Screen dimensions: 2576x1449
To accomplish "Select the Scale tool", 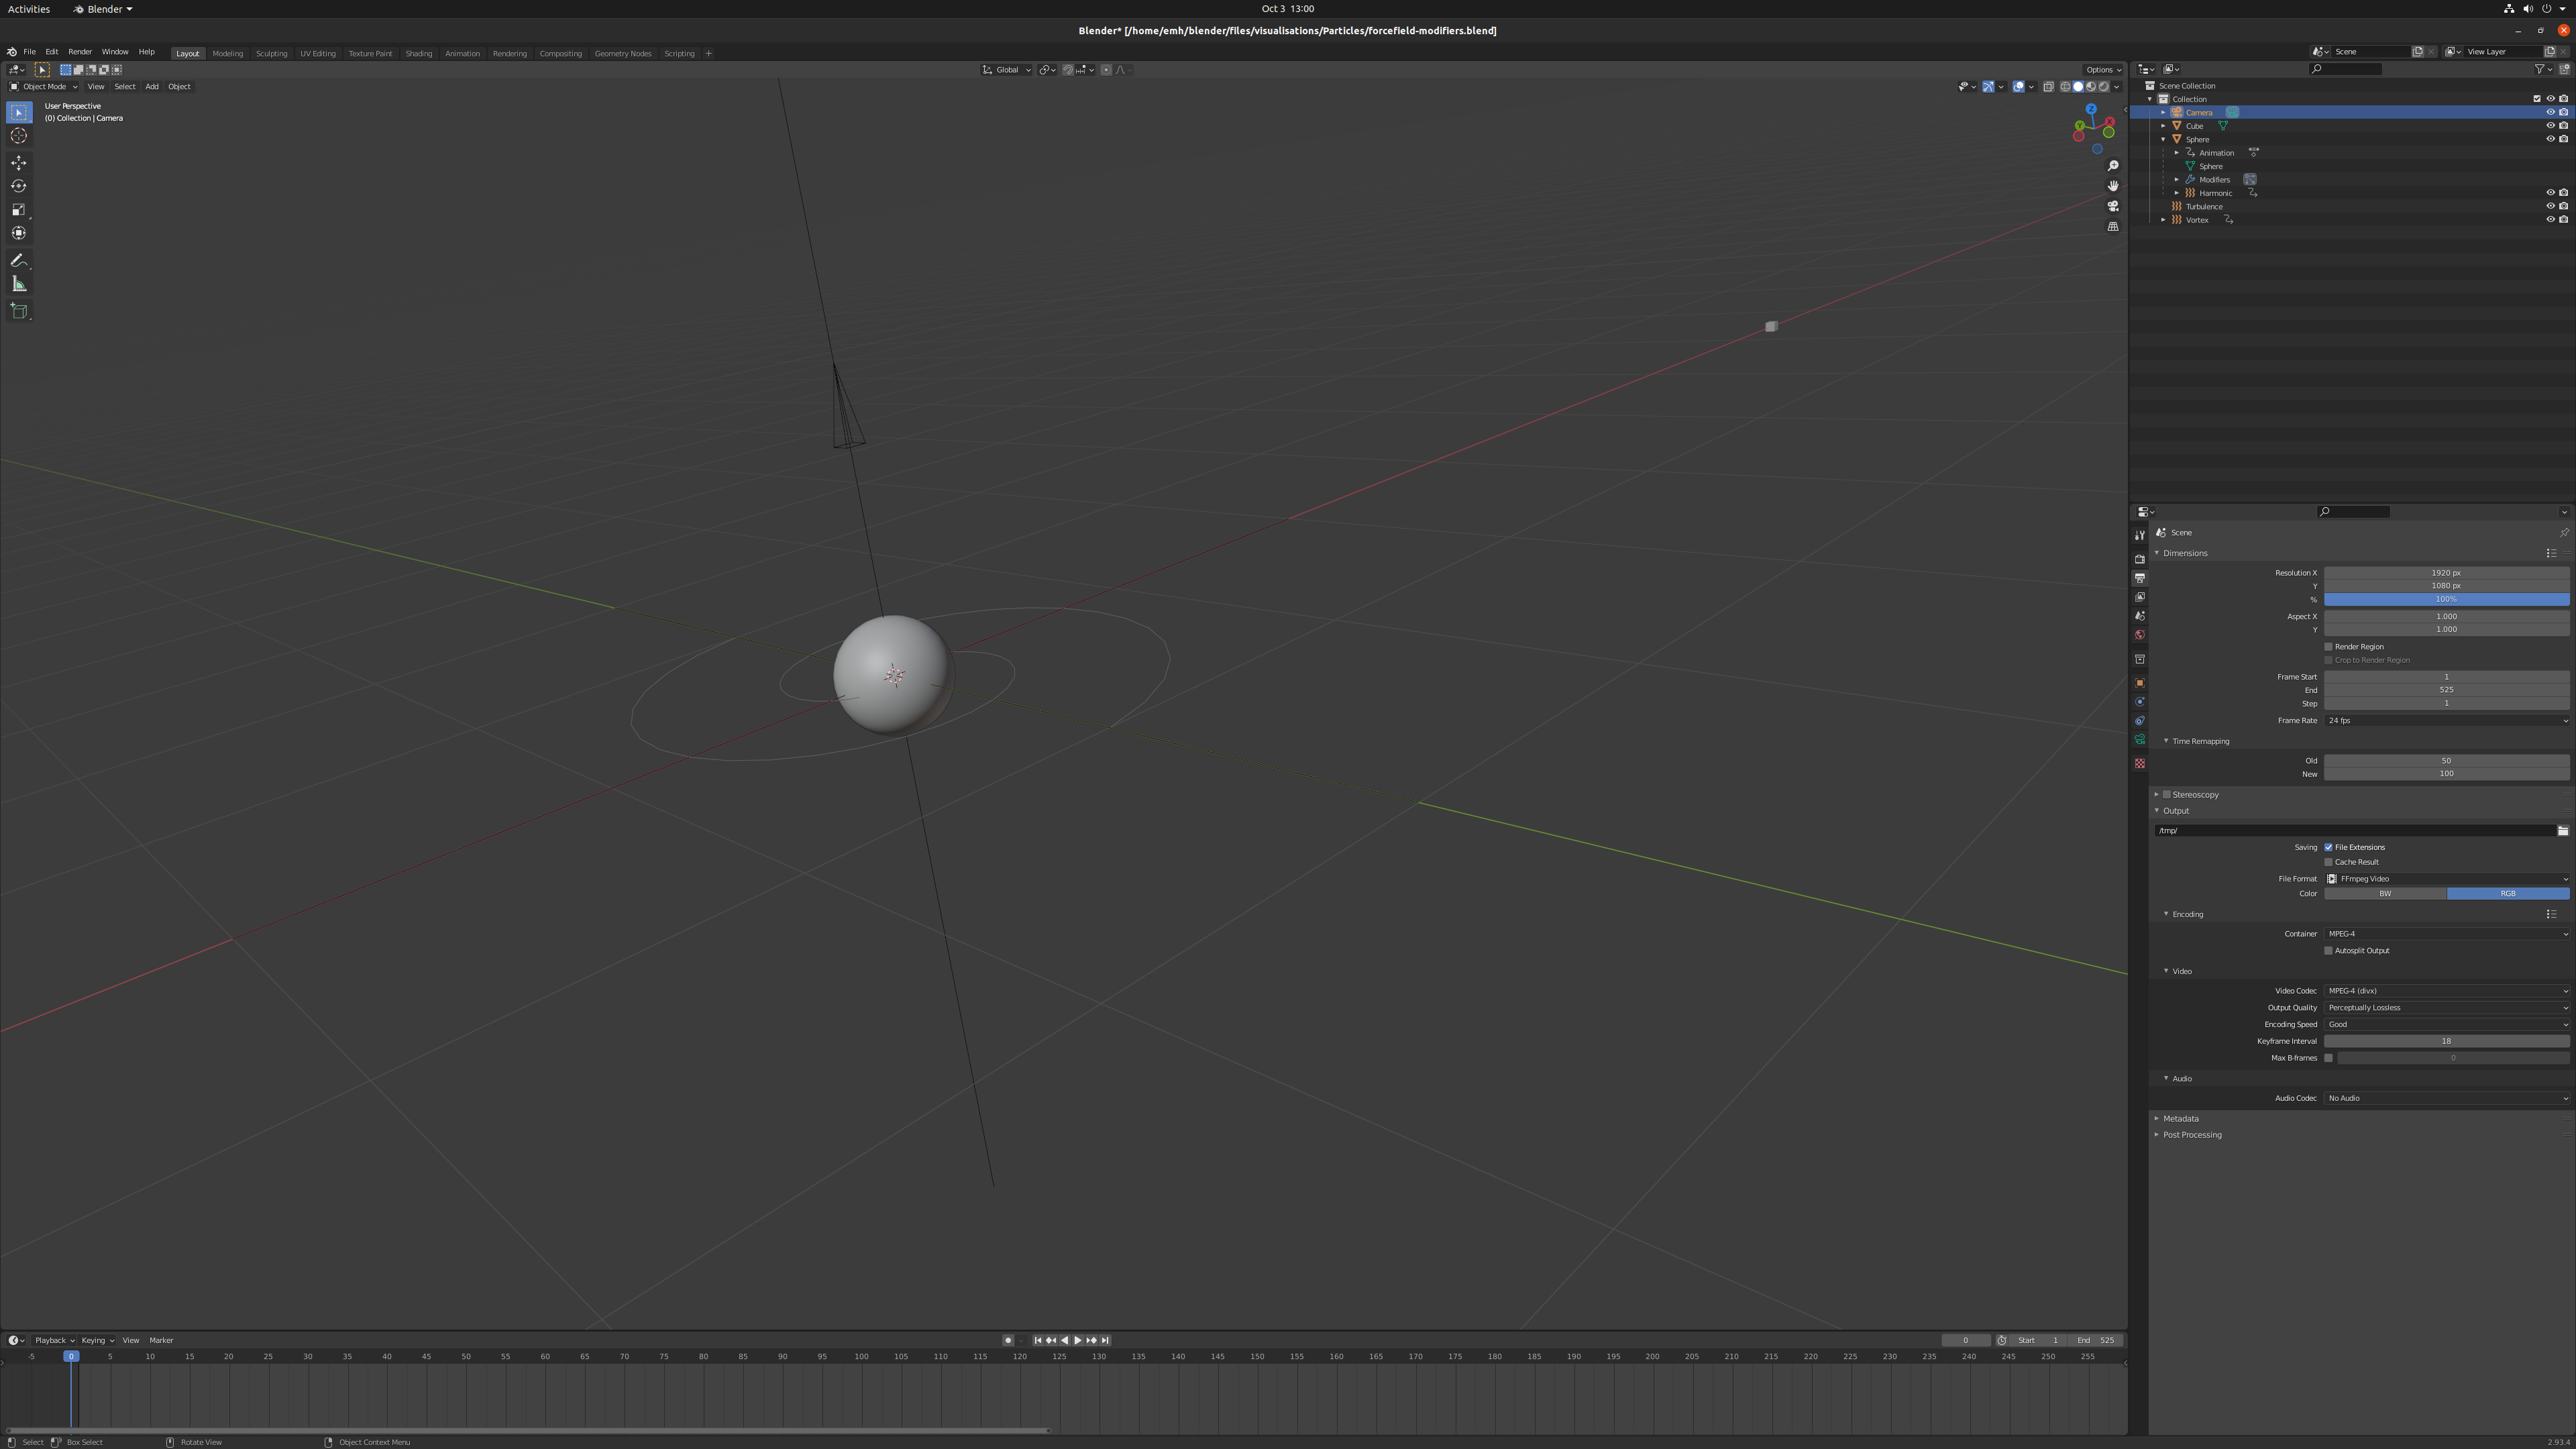I will pos(19,210).
